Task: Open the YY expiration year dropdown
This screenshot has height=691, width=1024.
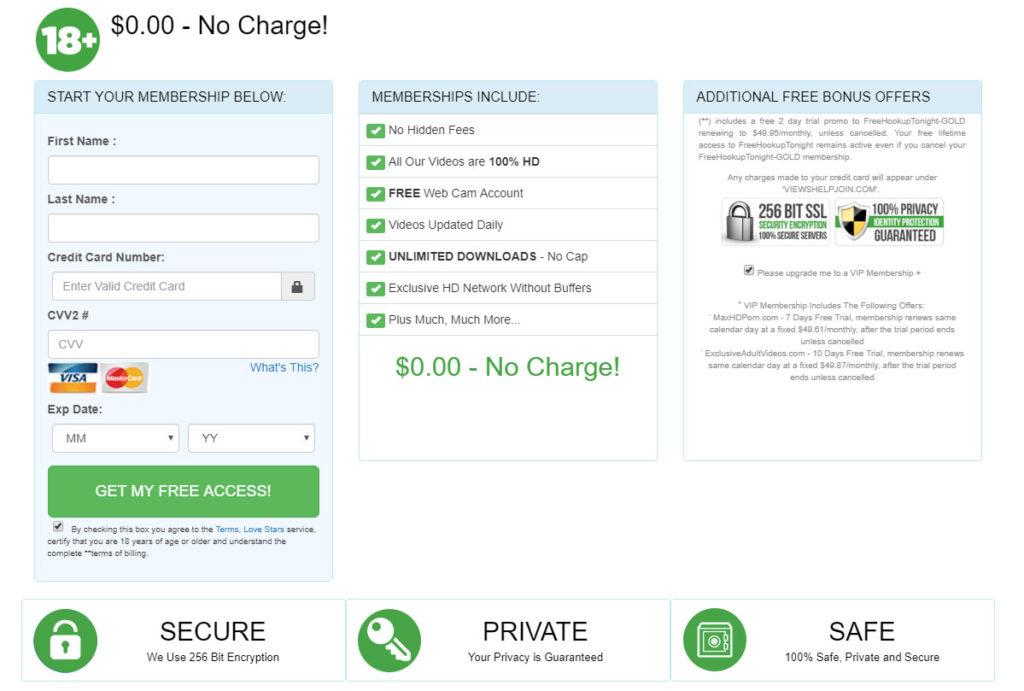Action: [251, 438]
